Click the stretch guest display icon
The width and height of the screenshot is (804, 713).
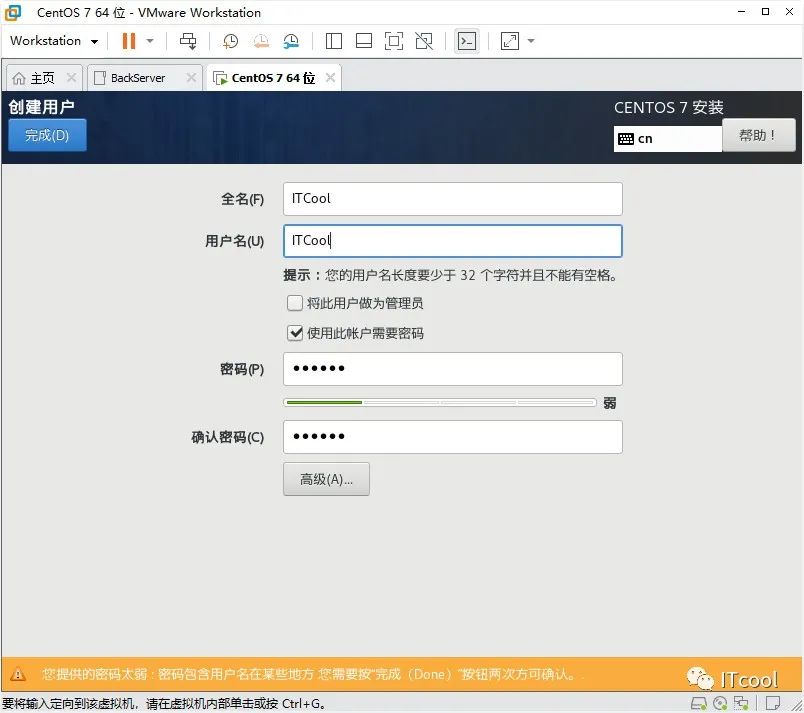point(510,41)
